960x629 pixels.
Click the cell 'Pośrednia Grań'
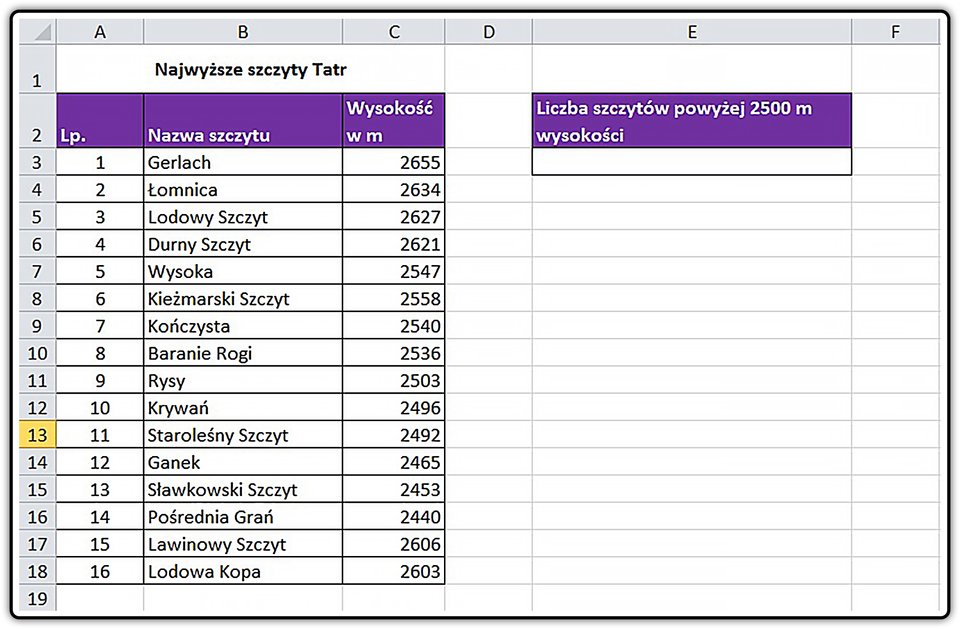[x=243, y=516]
